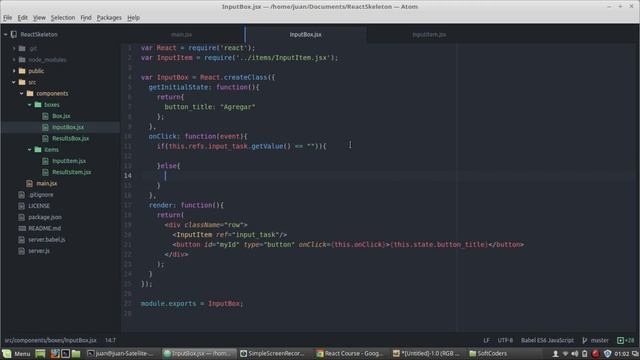Switch to juan@juan-Satellite terminal window
The height and width of the screenshot is (360, 640).
122,353
